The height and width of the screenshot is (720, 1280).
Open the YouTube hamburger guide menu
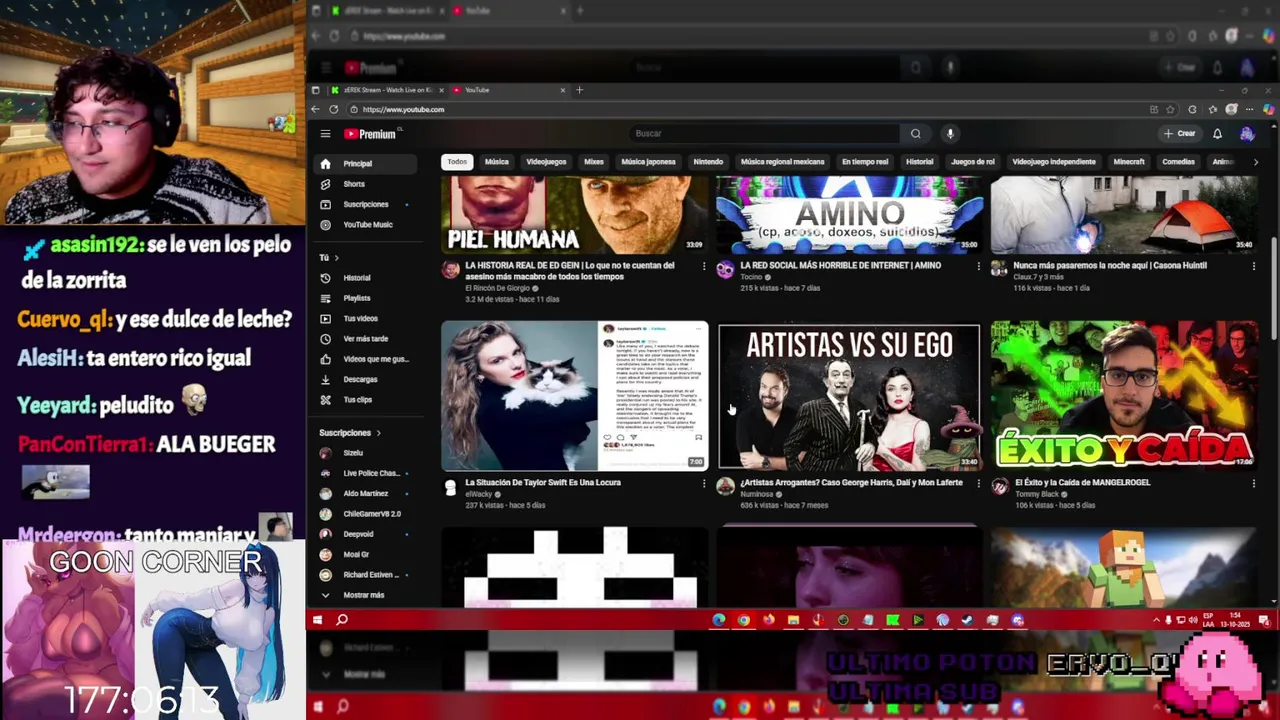coord(325,133)
